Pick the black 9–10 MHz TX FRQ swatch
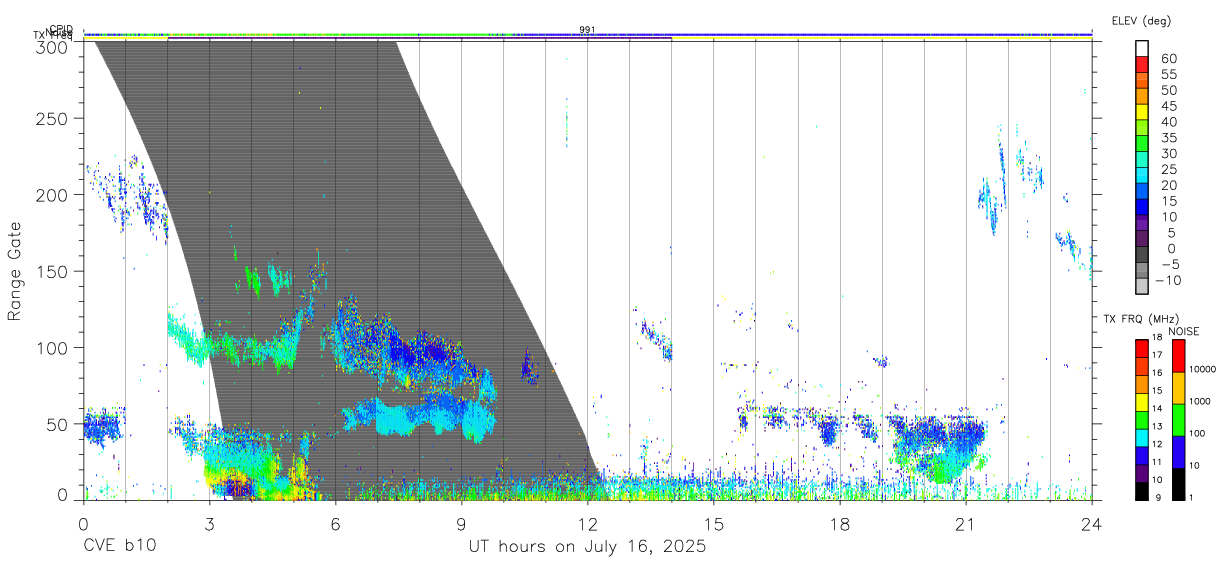1228x567 pixels. pyautogui.click(x=1142, y=491)
